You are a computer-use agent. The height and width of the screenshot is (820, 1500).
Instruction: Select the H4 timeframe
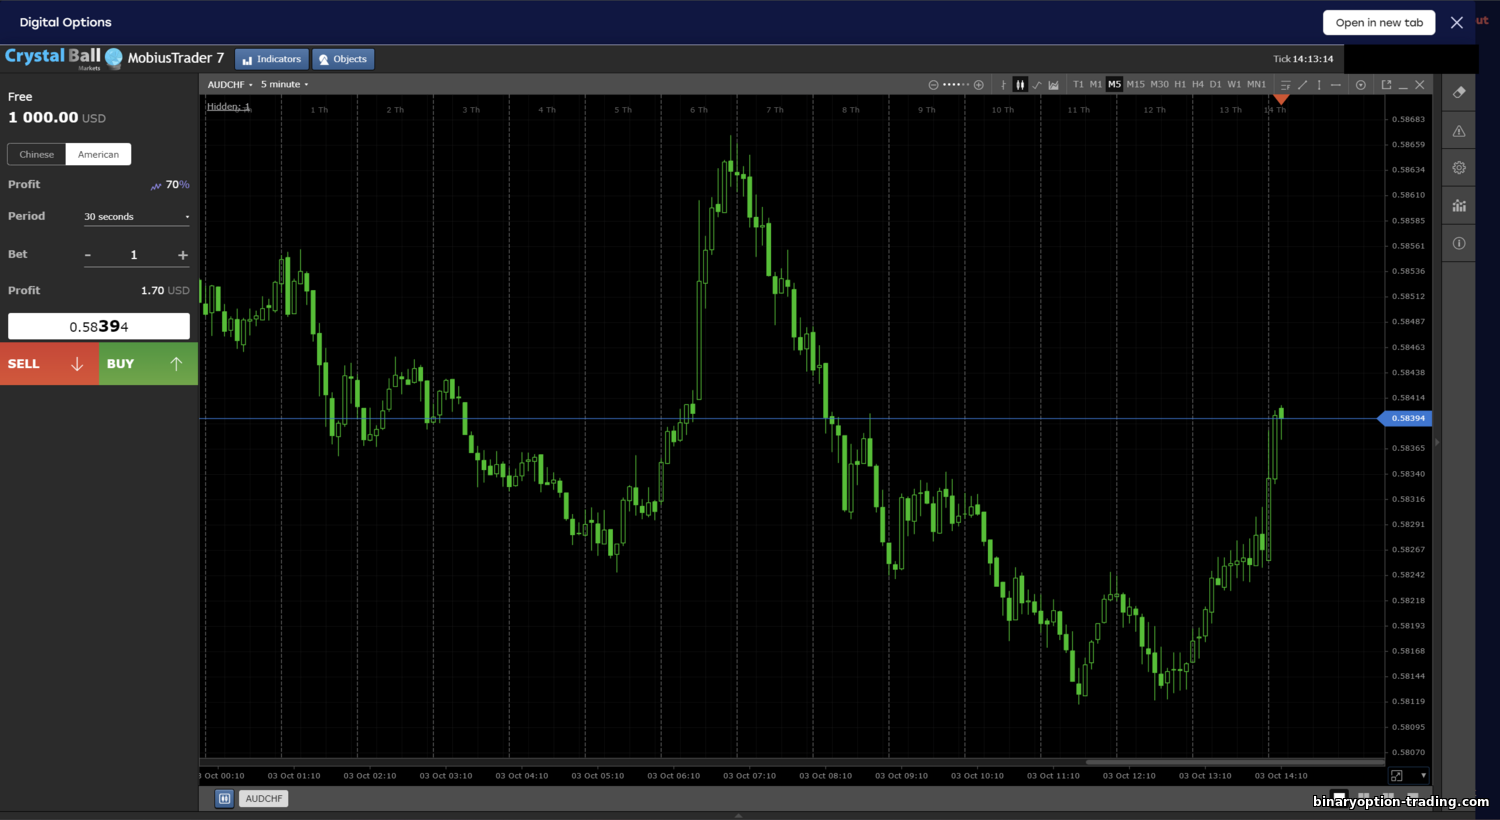click(x=1198, y=85)
